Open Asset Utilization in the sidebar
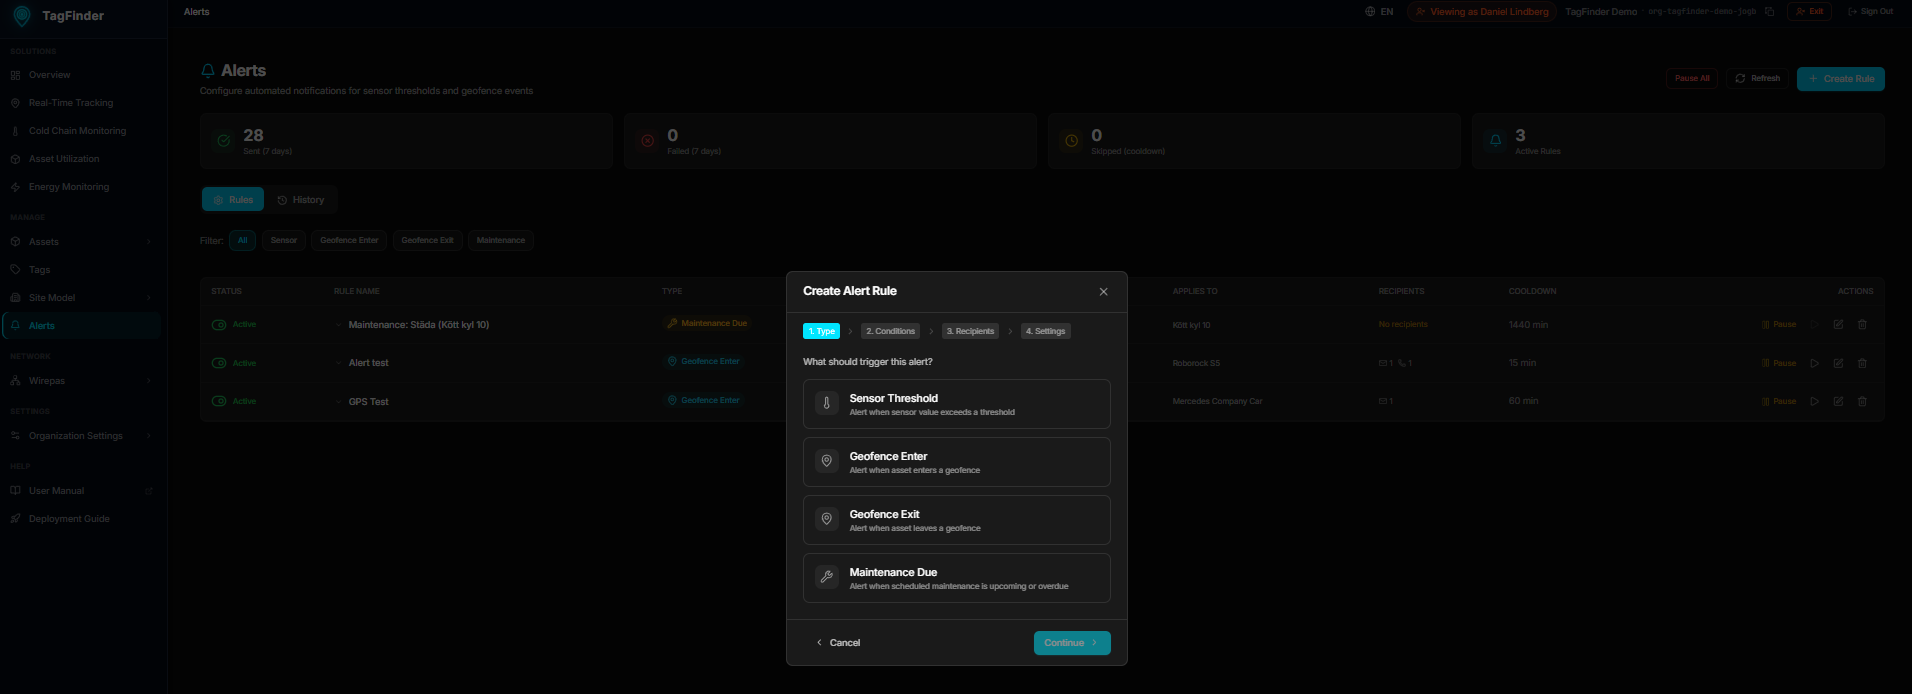This screenshot has height=694, width=1912. click(x=80, y=159)
